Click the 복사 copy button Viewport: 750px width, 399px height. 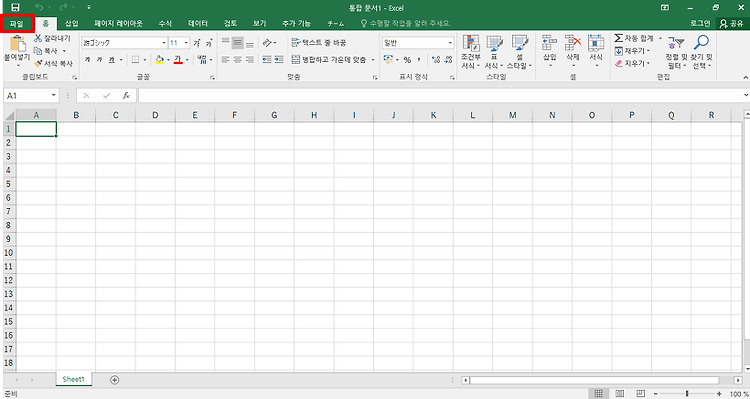[x=50, y=51]
